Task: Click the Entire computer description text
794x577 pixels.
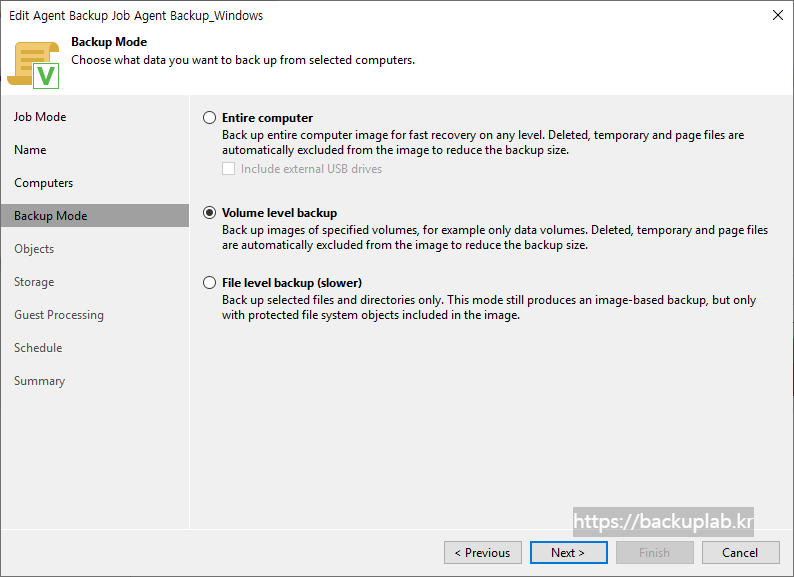Action: tap(483, 142)
